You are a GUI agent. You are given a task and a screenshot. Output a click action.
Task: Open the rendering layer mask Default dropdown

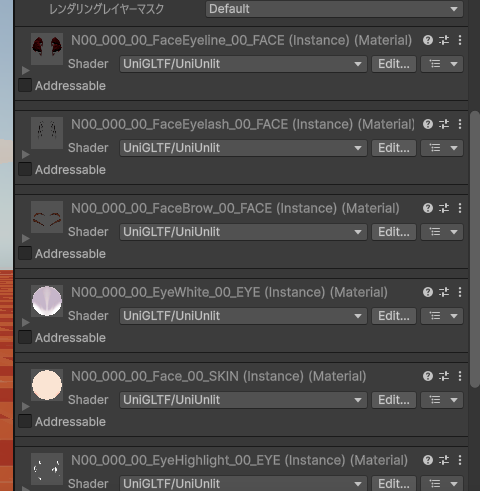click(x=334, y=9)
